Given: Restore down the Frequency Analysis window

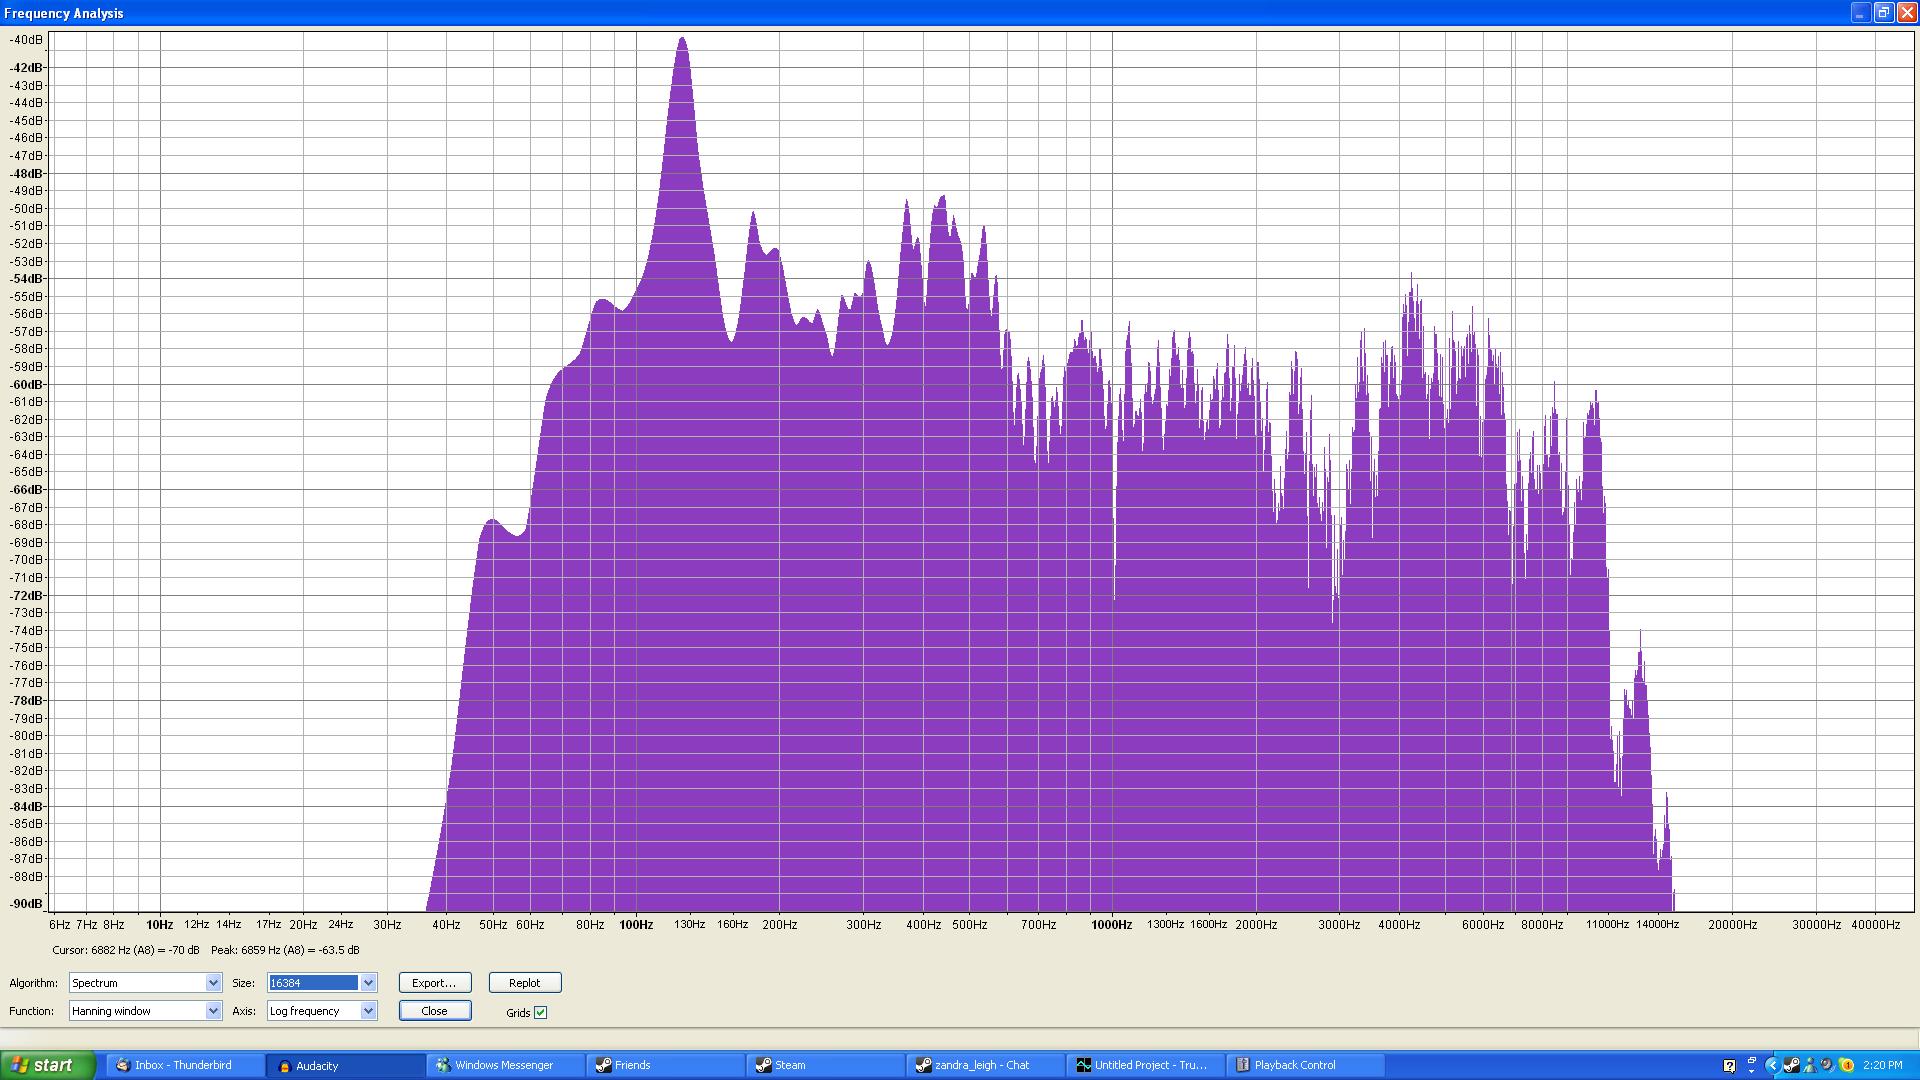Looking at the screenshot, I should click(1883, 13).
